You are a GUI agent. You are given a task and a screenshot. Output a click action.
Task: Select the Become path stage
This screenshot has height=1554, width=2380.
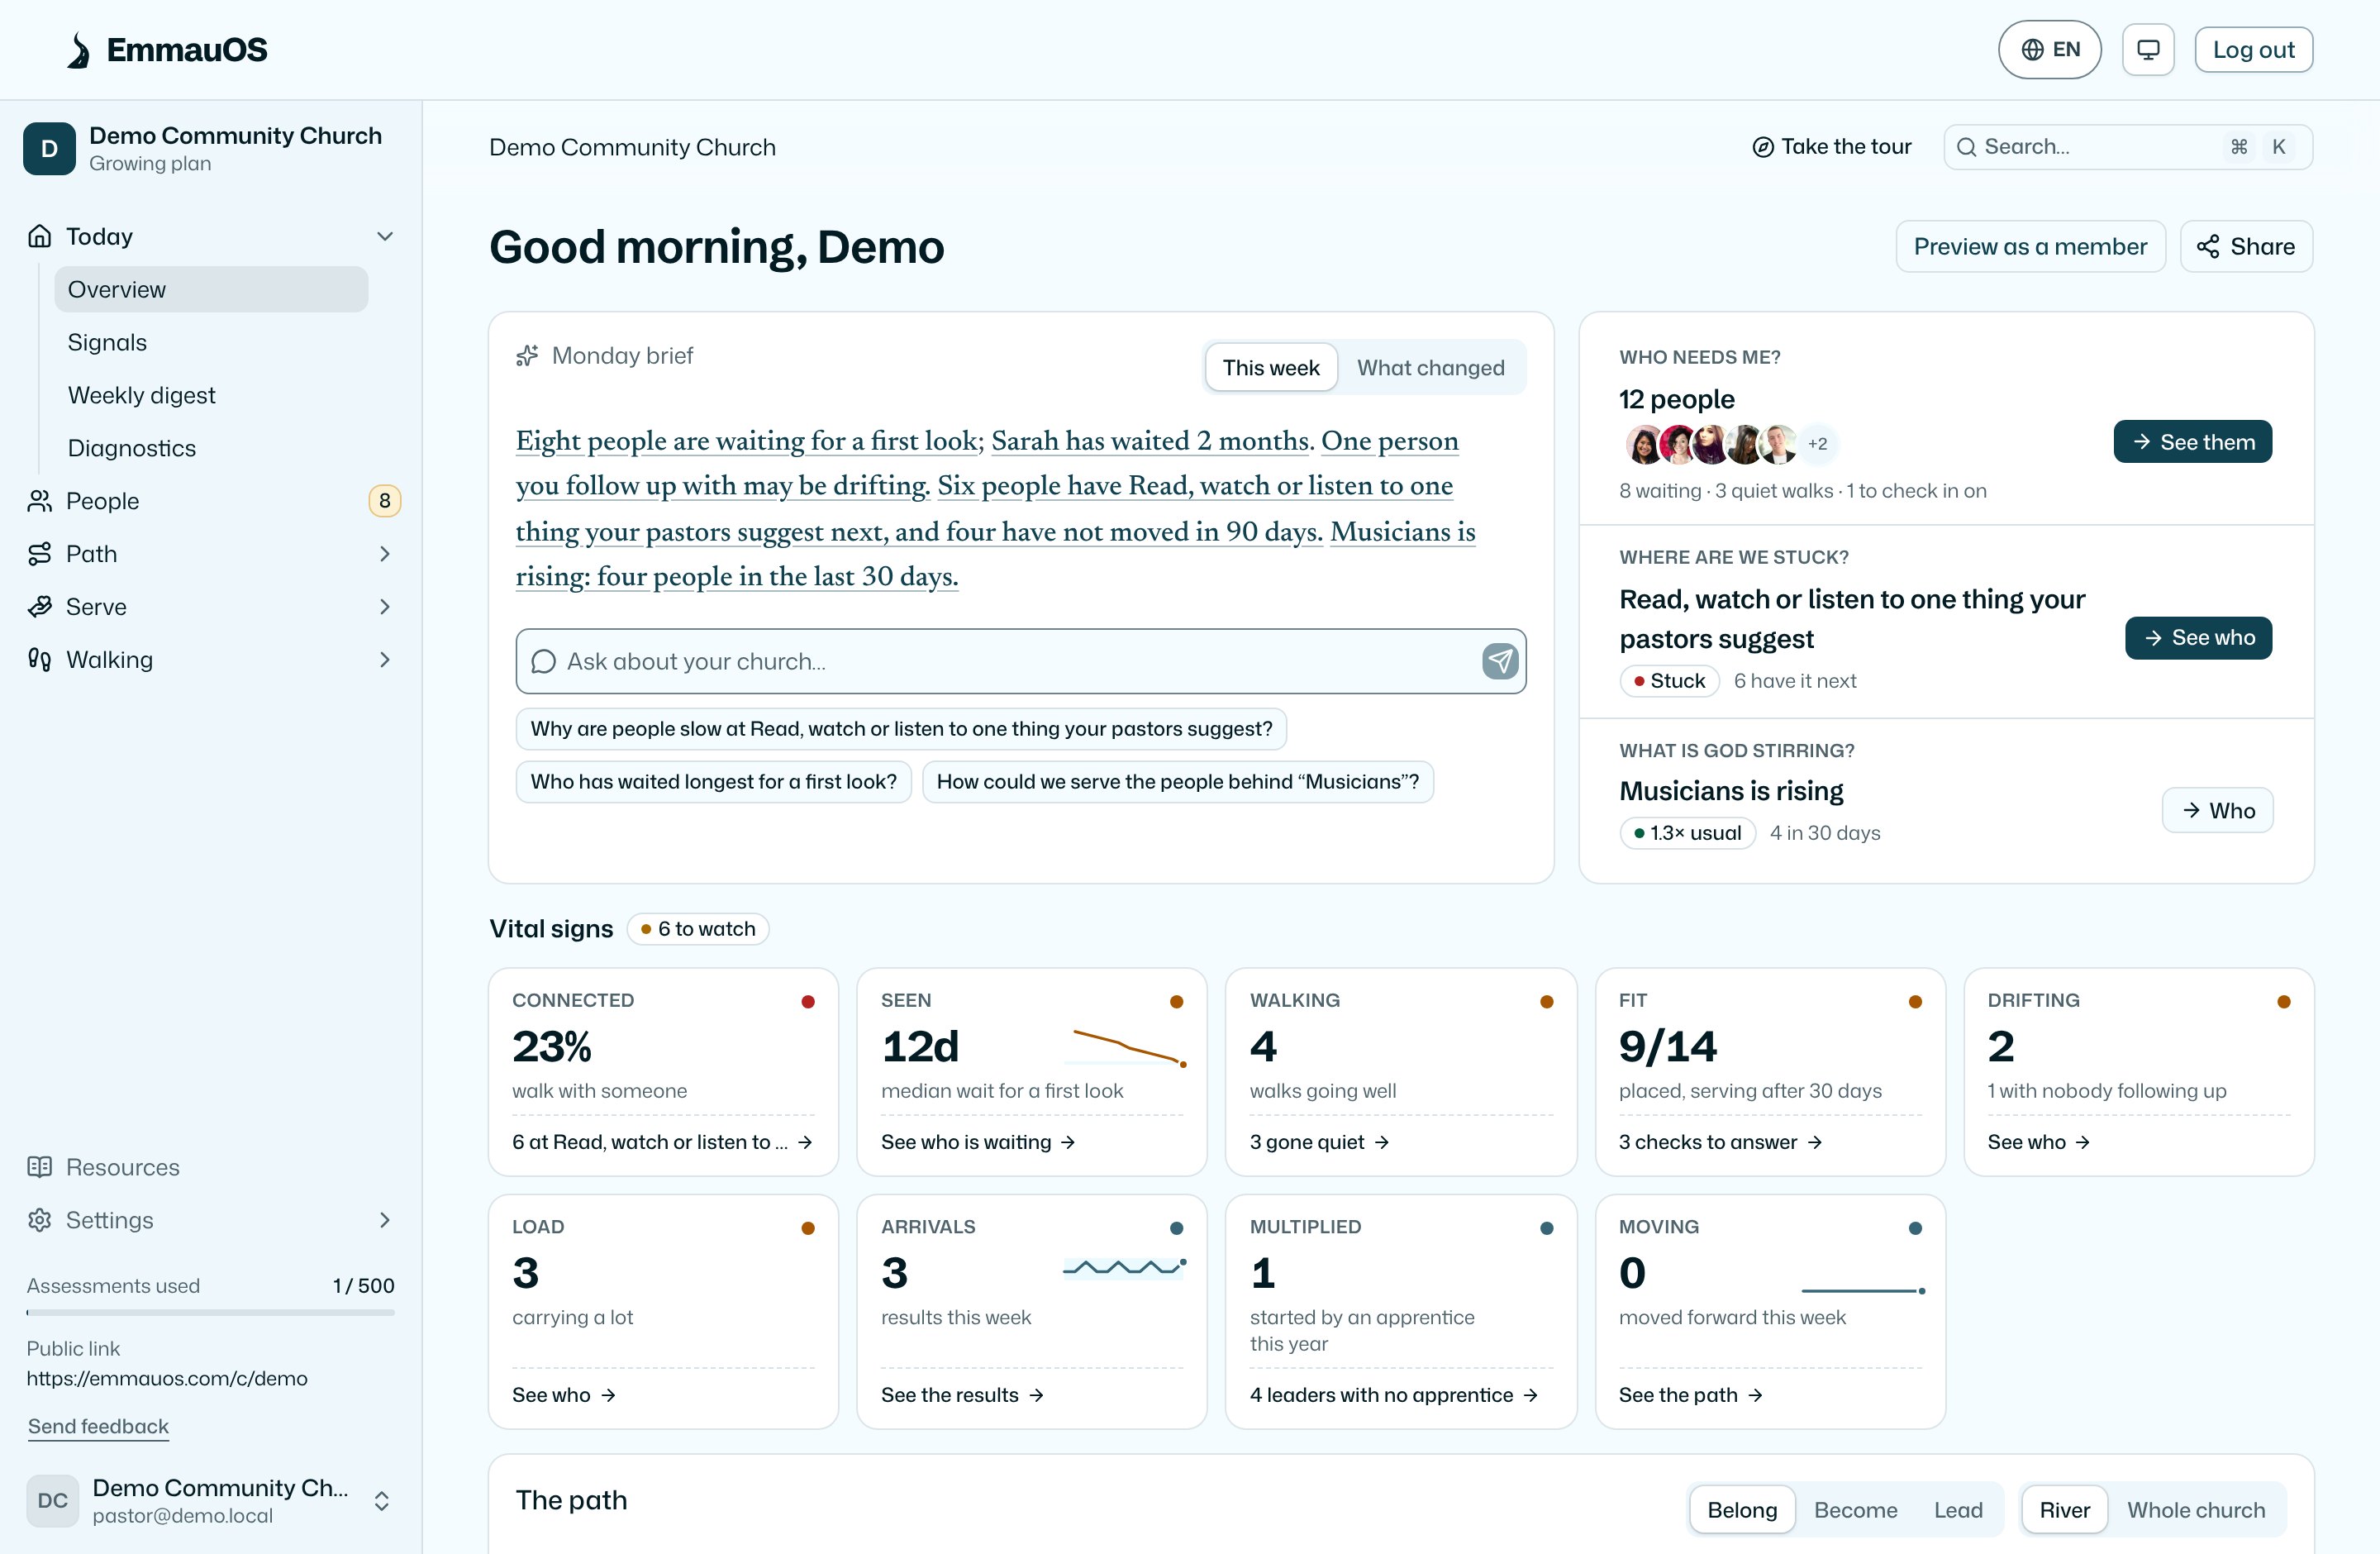pos(1855,1510)
